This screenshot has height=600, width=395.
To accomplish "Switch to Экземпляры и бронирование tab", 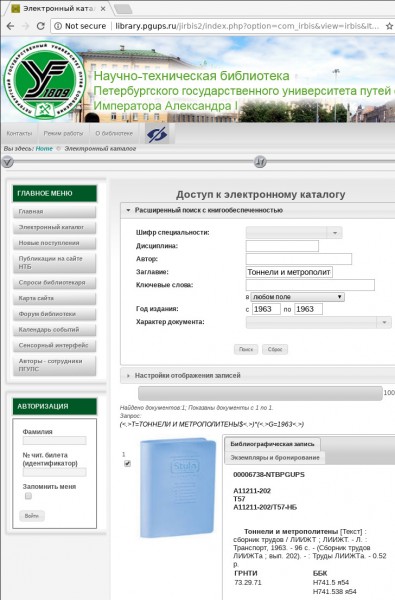I will [275, 457].
